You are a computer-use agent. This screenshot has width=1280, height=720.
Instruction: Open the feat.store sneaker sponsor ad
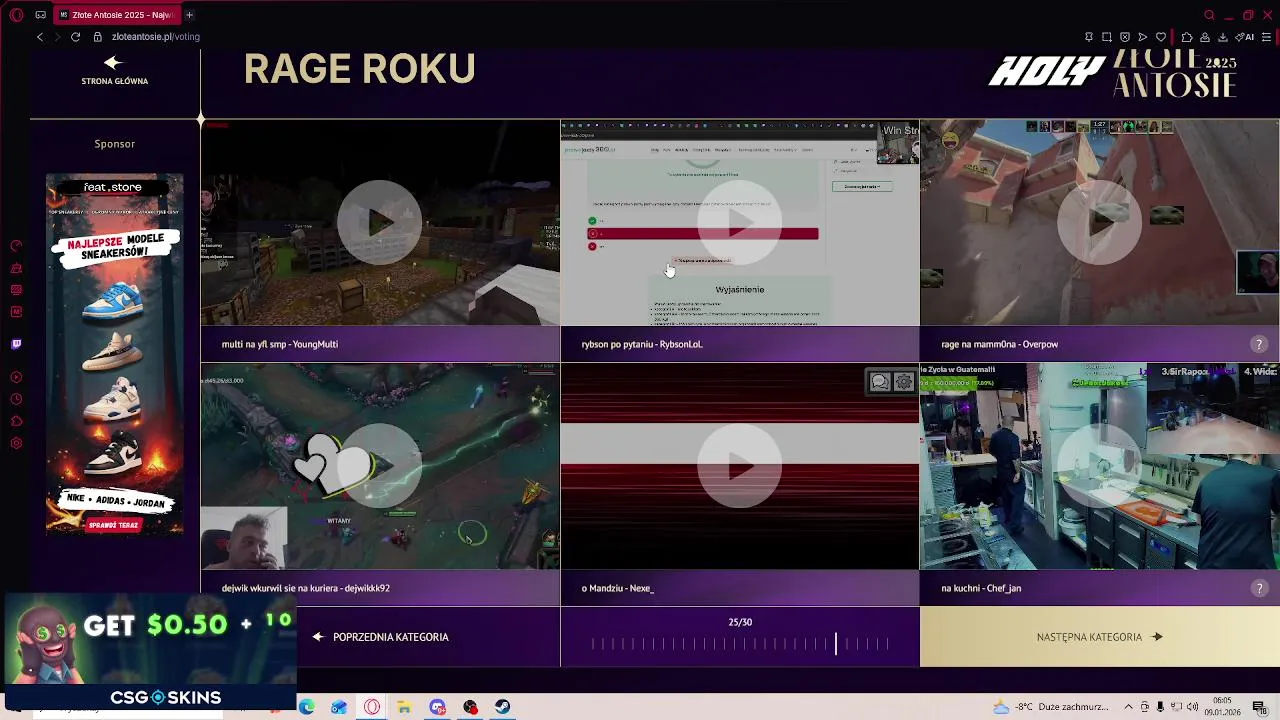coord(114,355)
